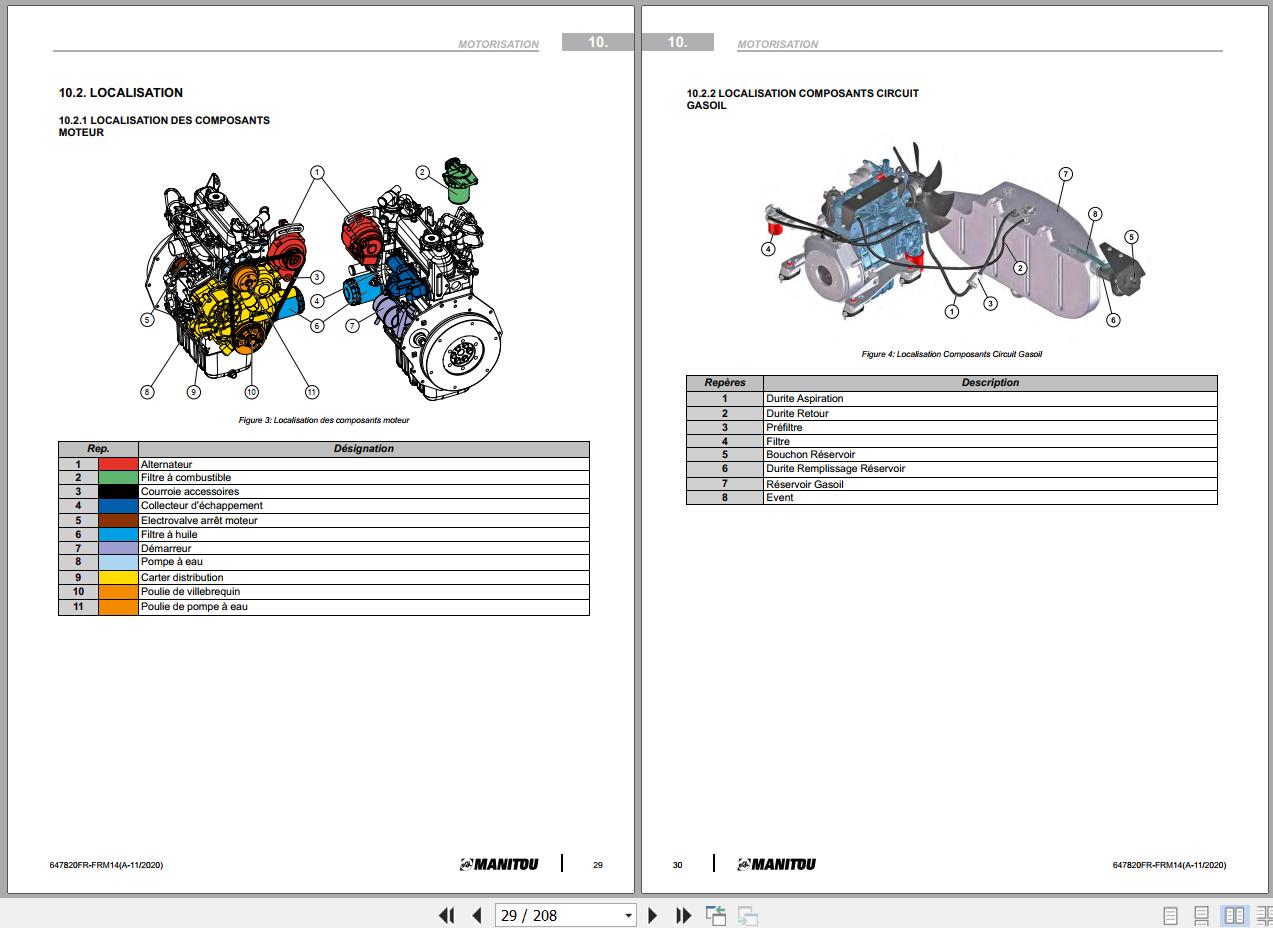Go to the next page
Viewport: 1273px width, 928px height.
coord(653,915)
